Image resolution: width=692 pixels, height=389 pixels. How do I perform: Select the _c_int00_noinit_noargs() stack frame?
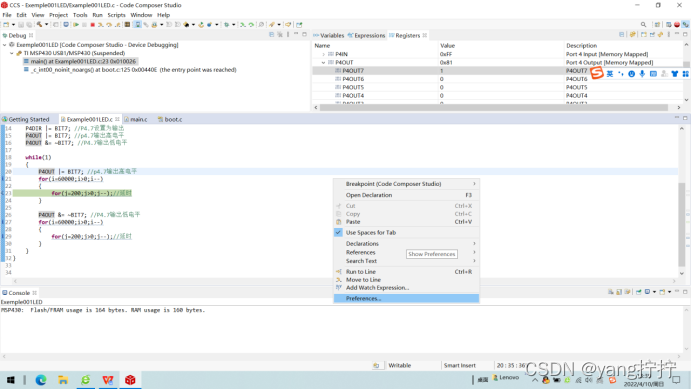tap(131, 70)
